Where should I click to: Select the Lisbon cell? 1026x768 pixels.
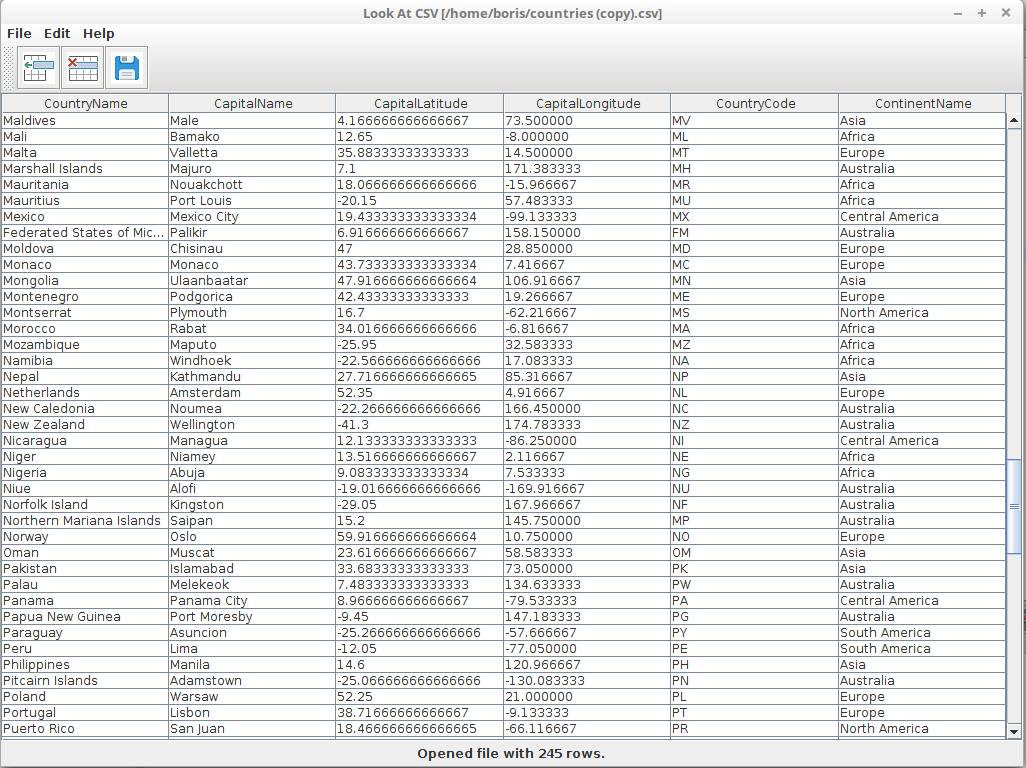point(253,713)
